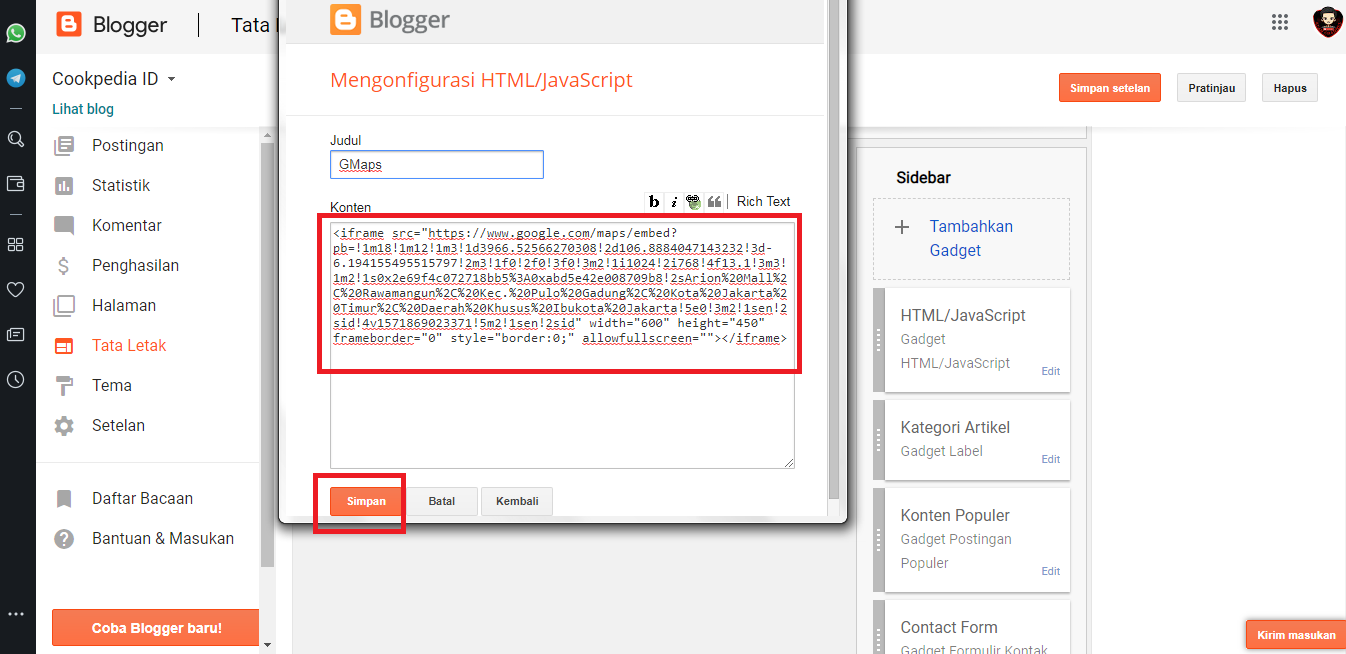This screenshot has width=1346, height=654.
Task: Click the Lihat blog link
Action: pyautogui.click(x=83, y=109)
